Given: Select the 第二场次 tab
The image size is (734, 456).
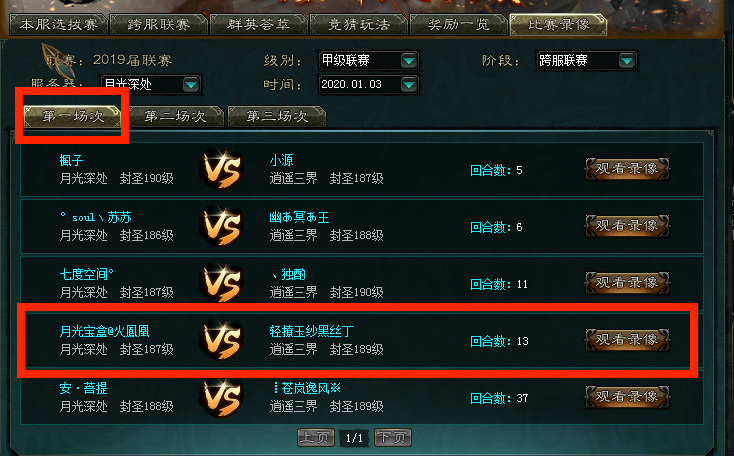Looking at the screenshot, I should coord(175,116).
